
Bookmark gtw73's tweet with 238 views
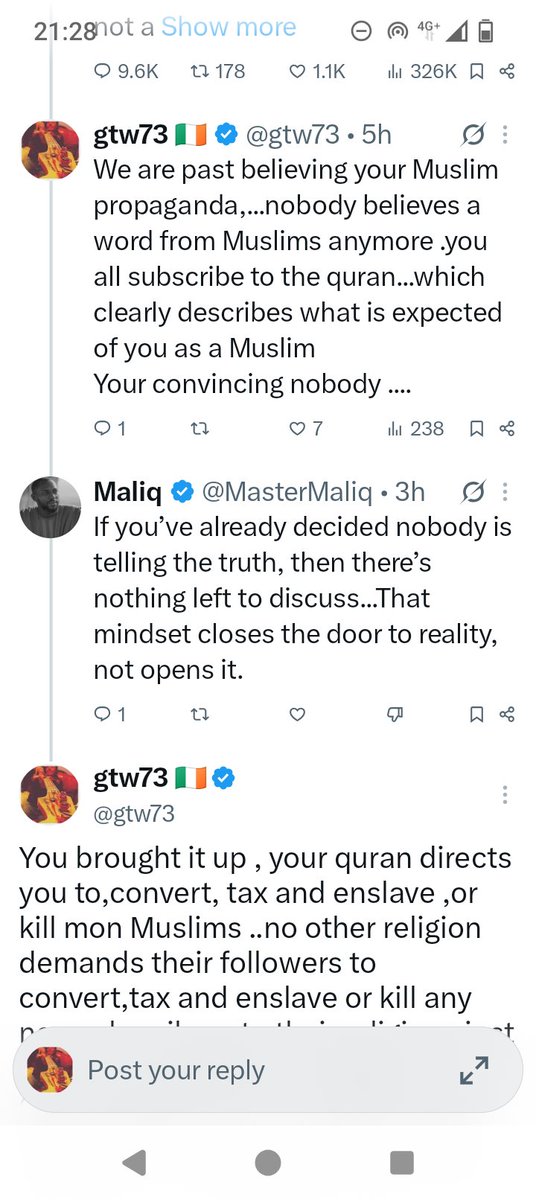click(477, 428)
